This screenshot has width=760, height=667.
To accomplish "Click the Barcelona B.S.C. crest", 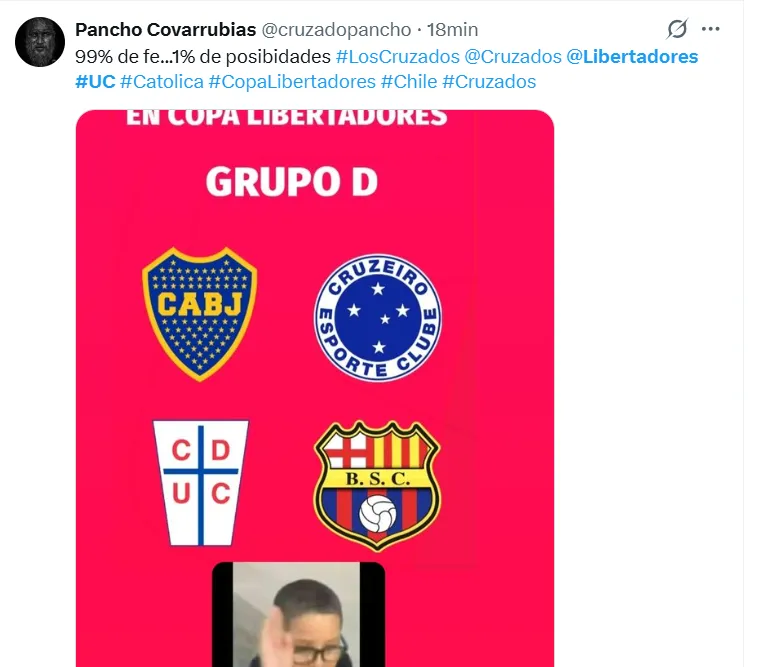I will click(377, 485).
